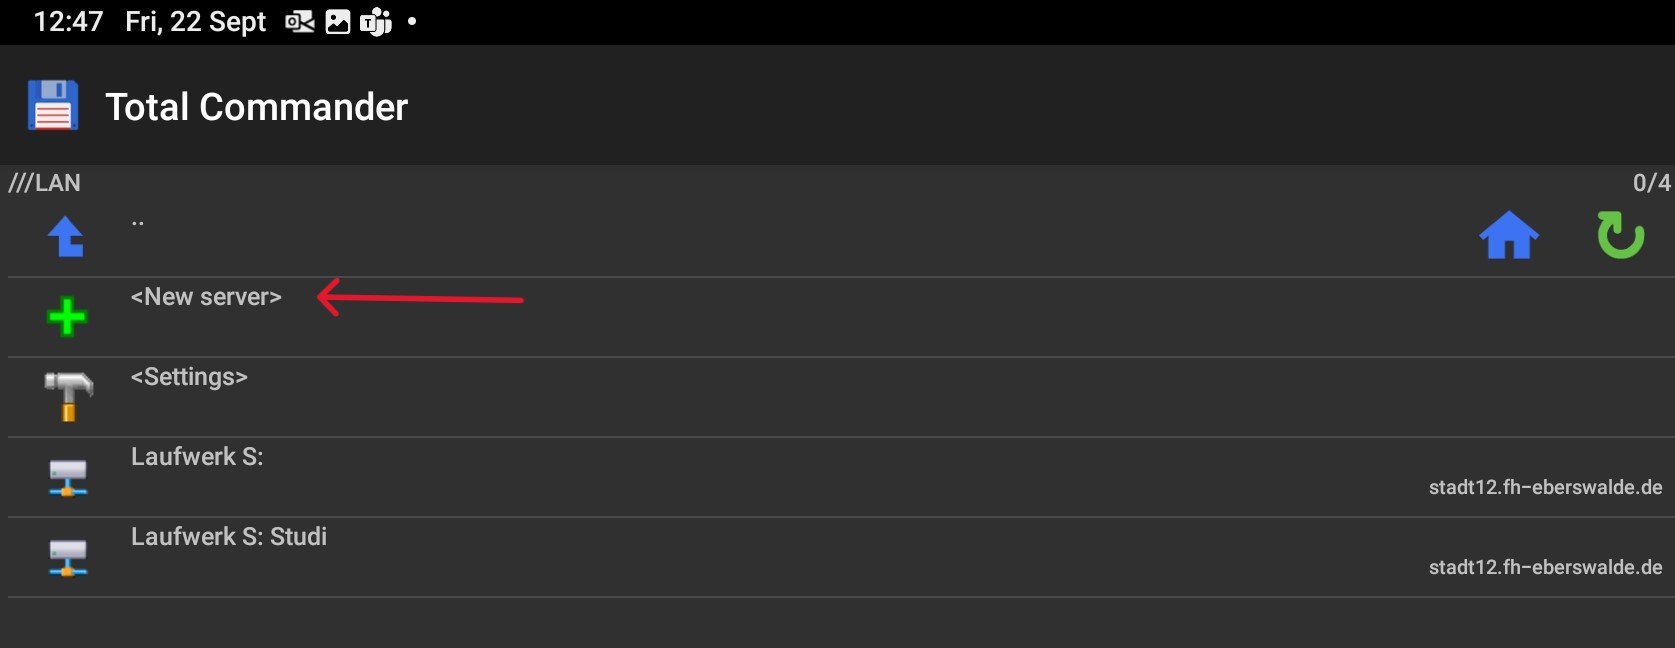
Task: Go to home via blue house icon
Action: click(x=1509, y=236)
